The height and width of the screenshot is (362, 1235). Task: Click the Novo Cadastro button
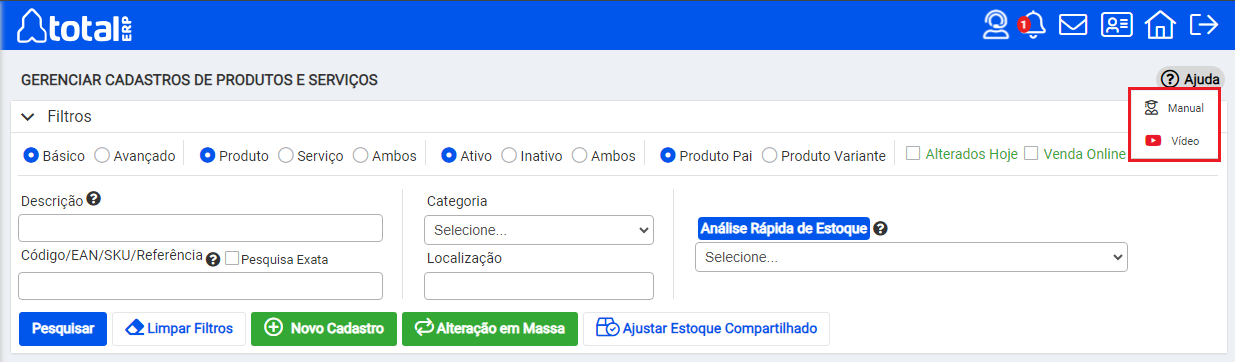click(324, 328)
